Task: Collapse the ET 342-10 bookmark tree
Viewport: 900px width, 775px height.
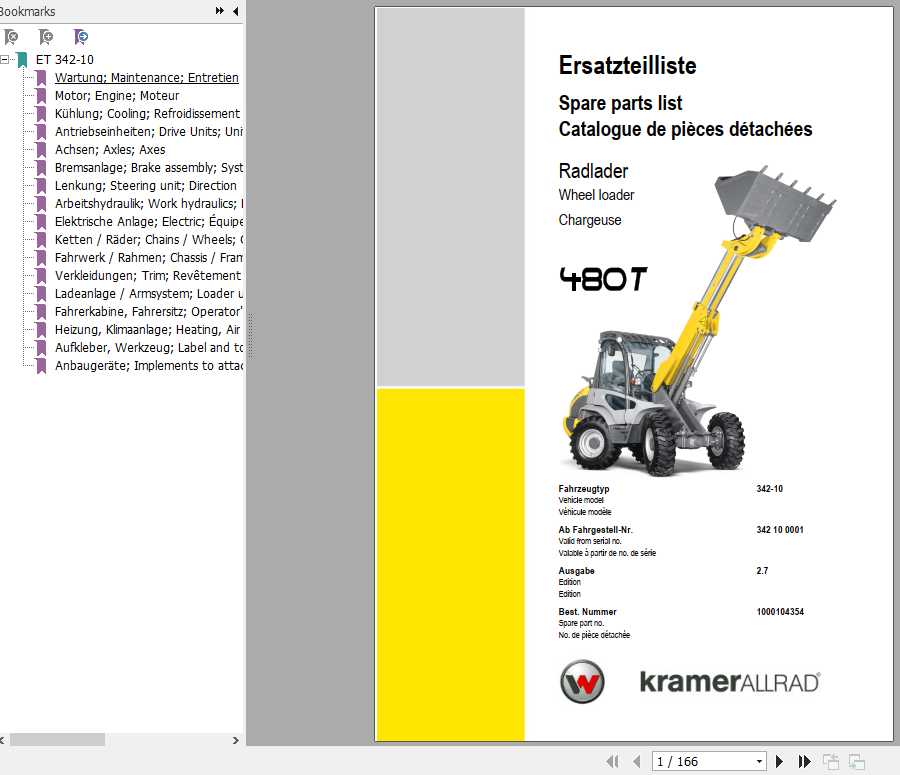Action: coord(5,59)
